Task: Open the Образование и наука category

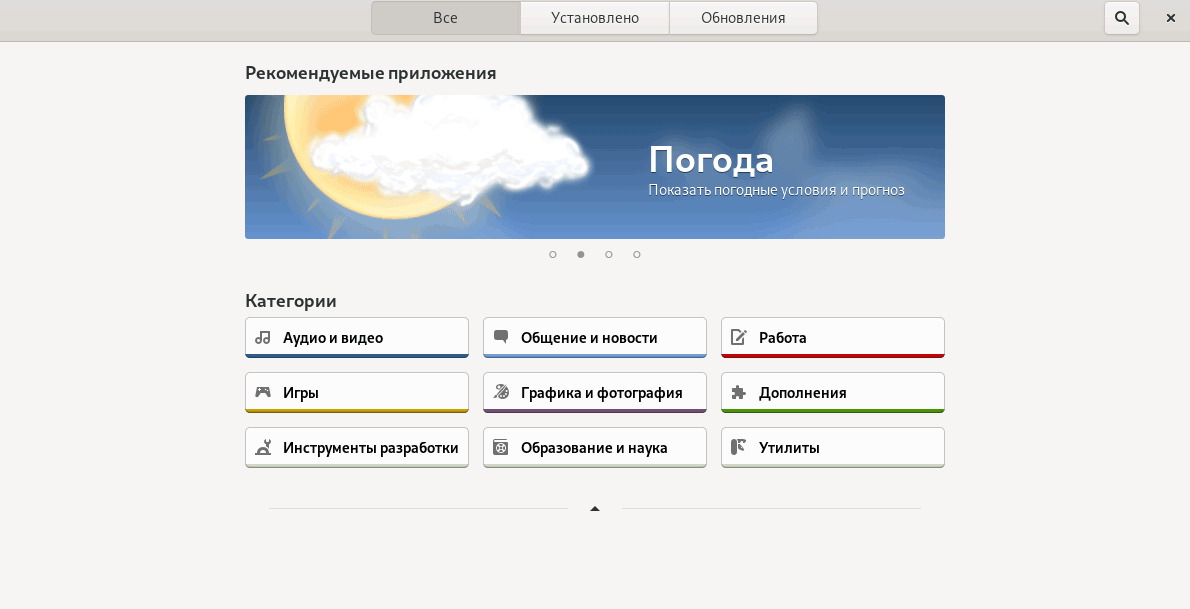Action: click(x=595, y=448)
